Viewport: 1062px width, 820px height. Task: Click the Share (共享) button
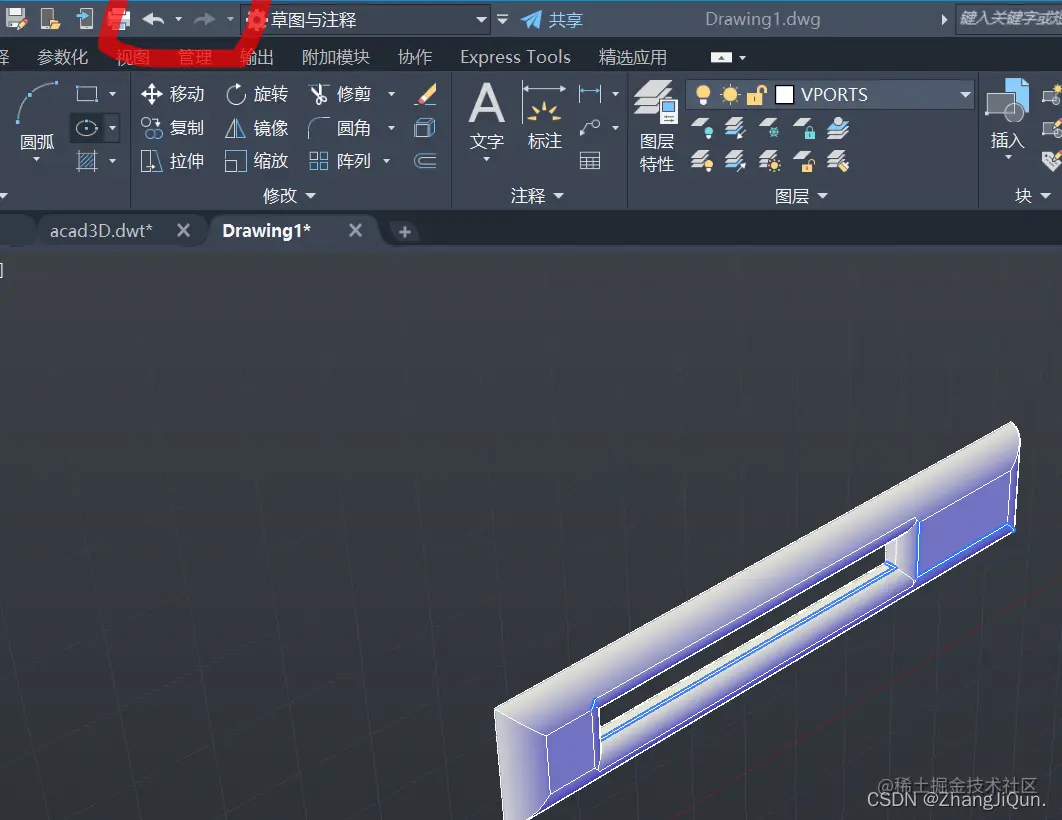pos(552,20)
